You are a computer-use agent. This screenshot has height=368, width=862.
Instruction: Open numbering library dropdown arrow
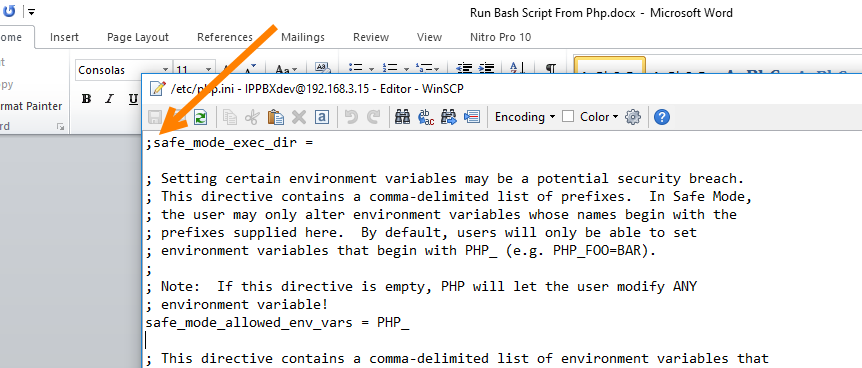(406, 69)
